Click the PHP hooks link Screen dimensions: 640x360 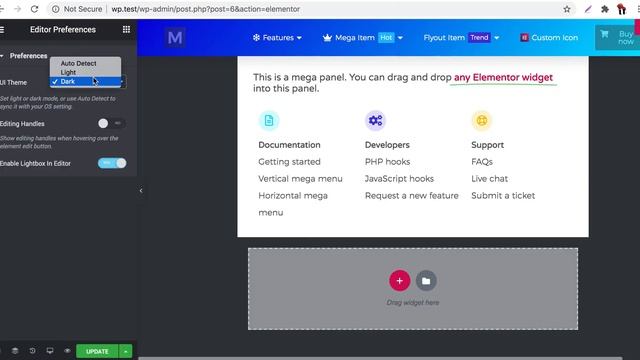387,162
